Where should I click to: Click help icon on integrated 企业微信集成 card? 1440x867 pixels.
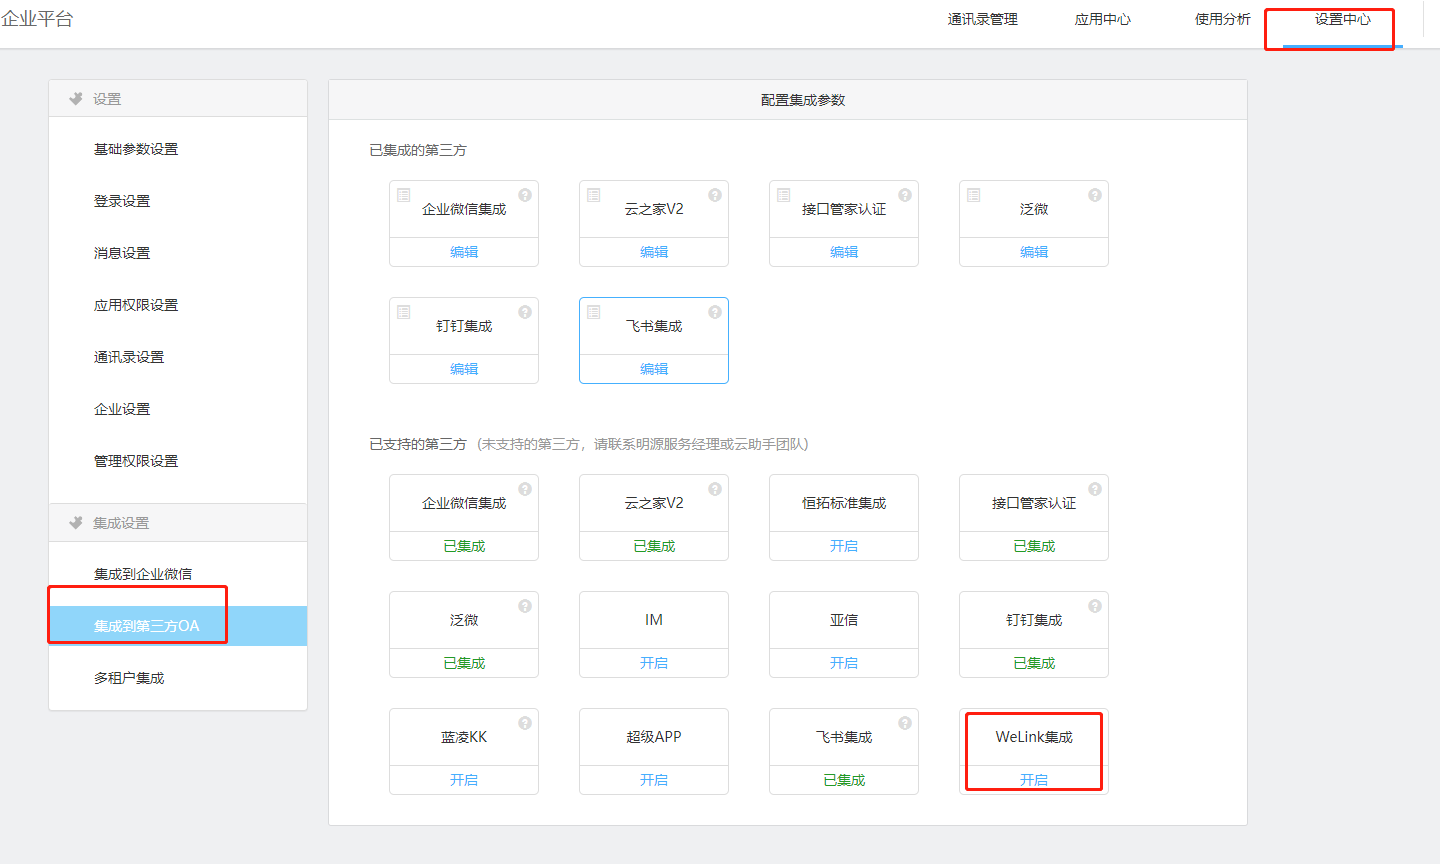click(x=525, y=195)
